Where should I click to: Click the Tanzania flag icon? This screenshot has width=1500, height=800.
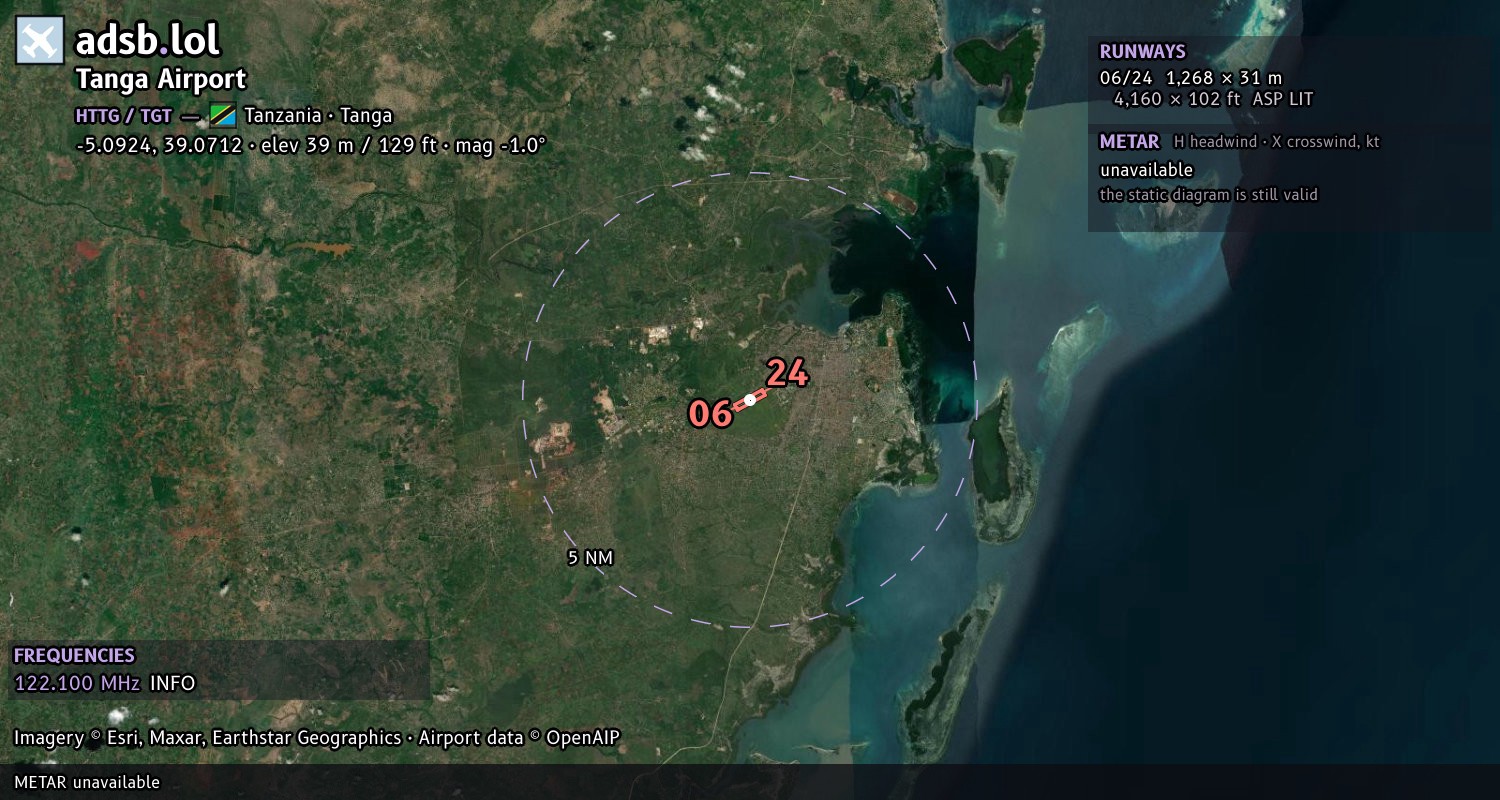pos(222,115)
